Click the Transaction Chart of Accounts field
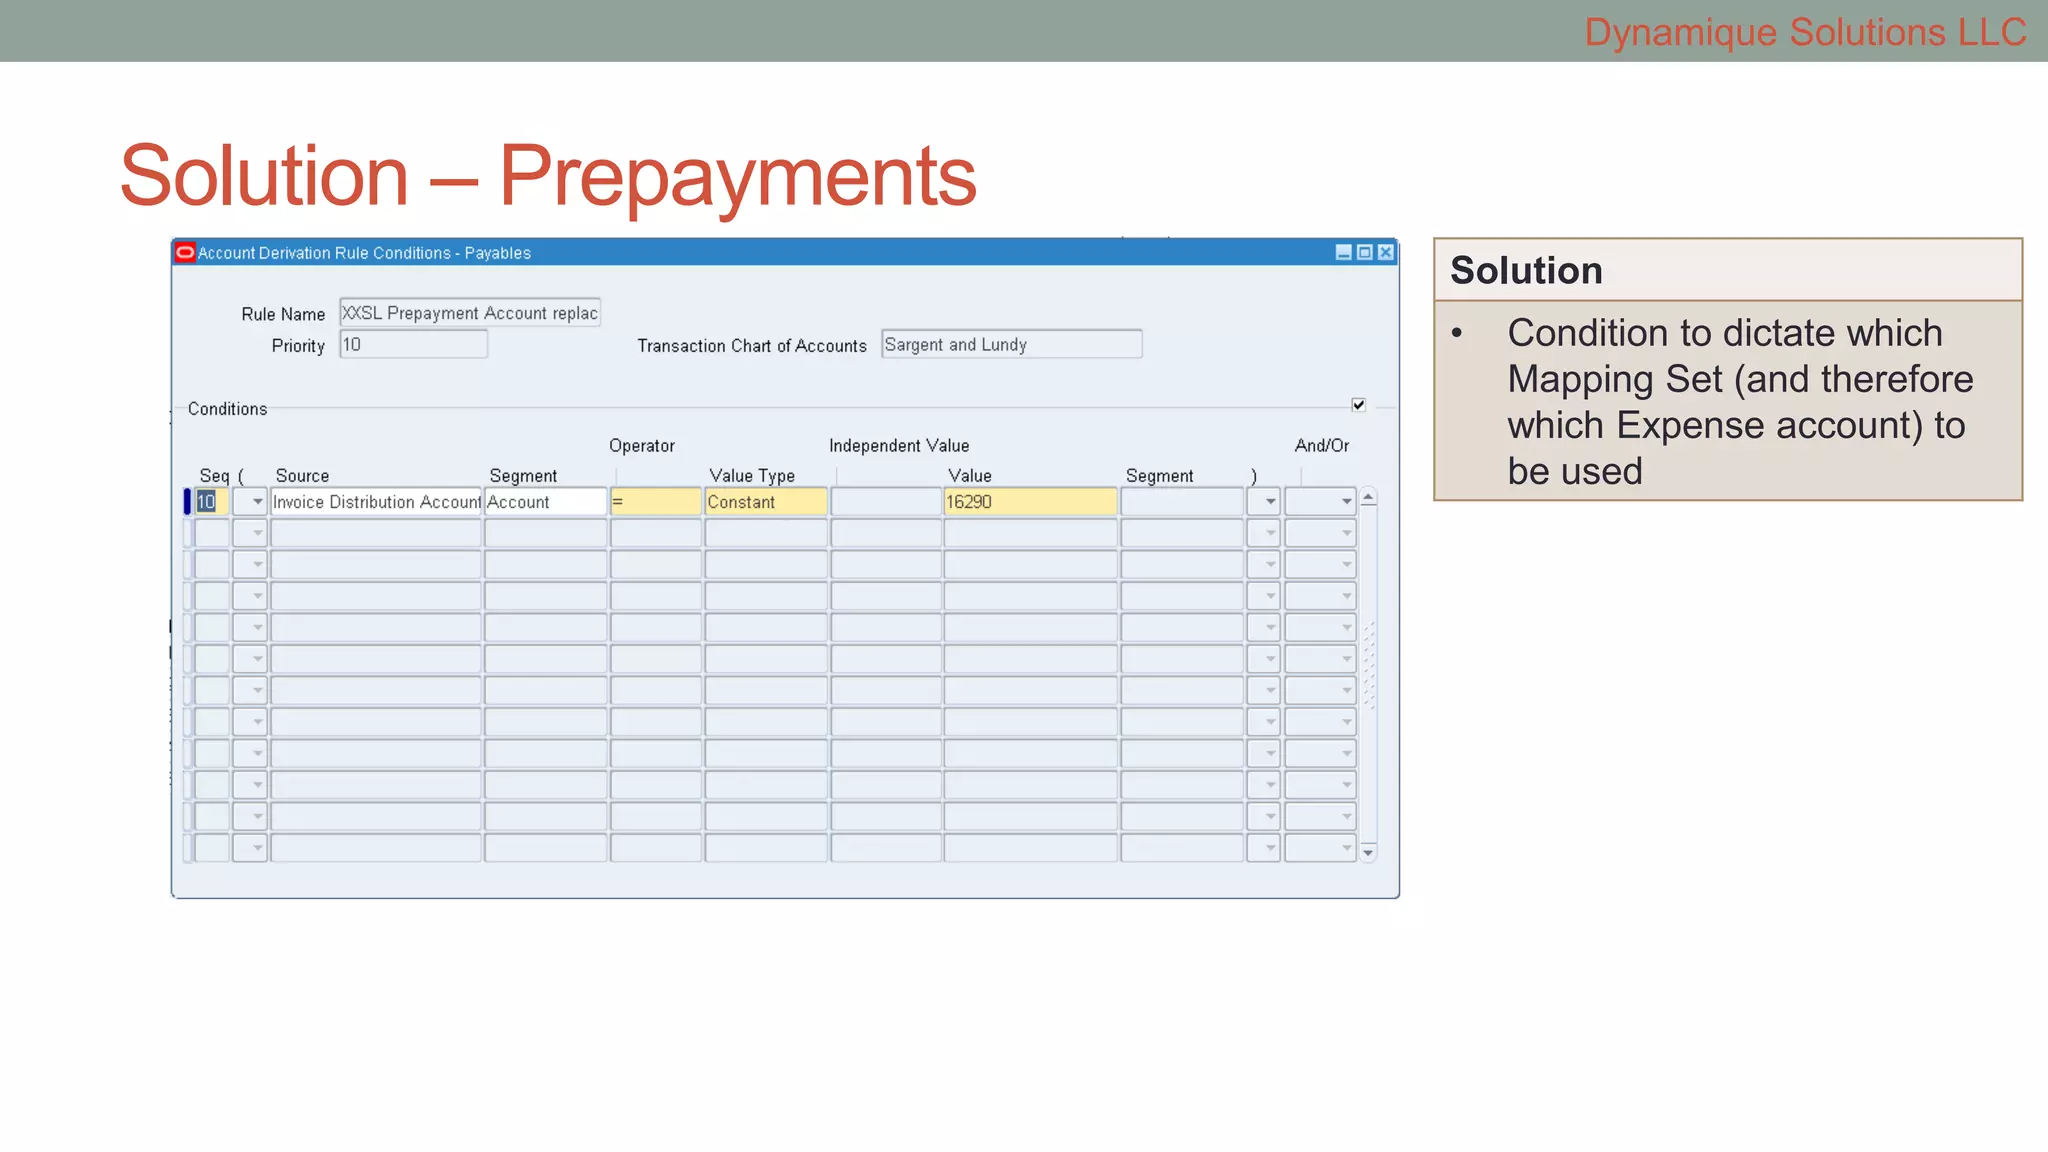Screen dimensions: 2048x1152 (1010, 345)
